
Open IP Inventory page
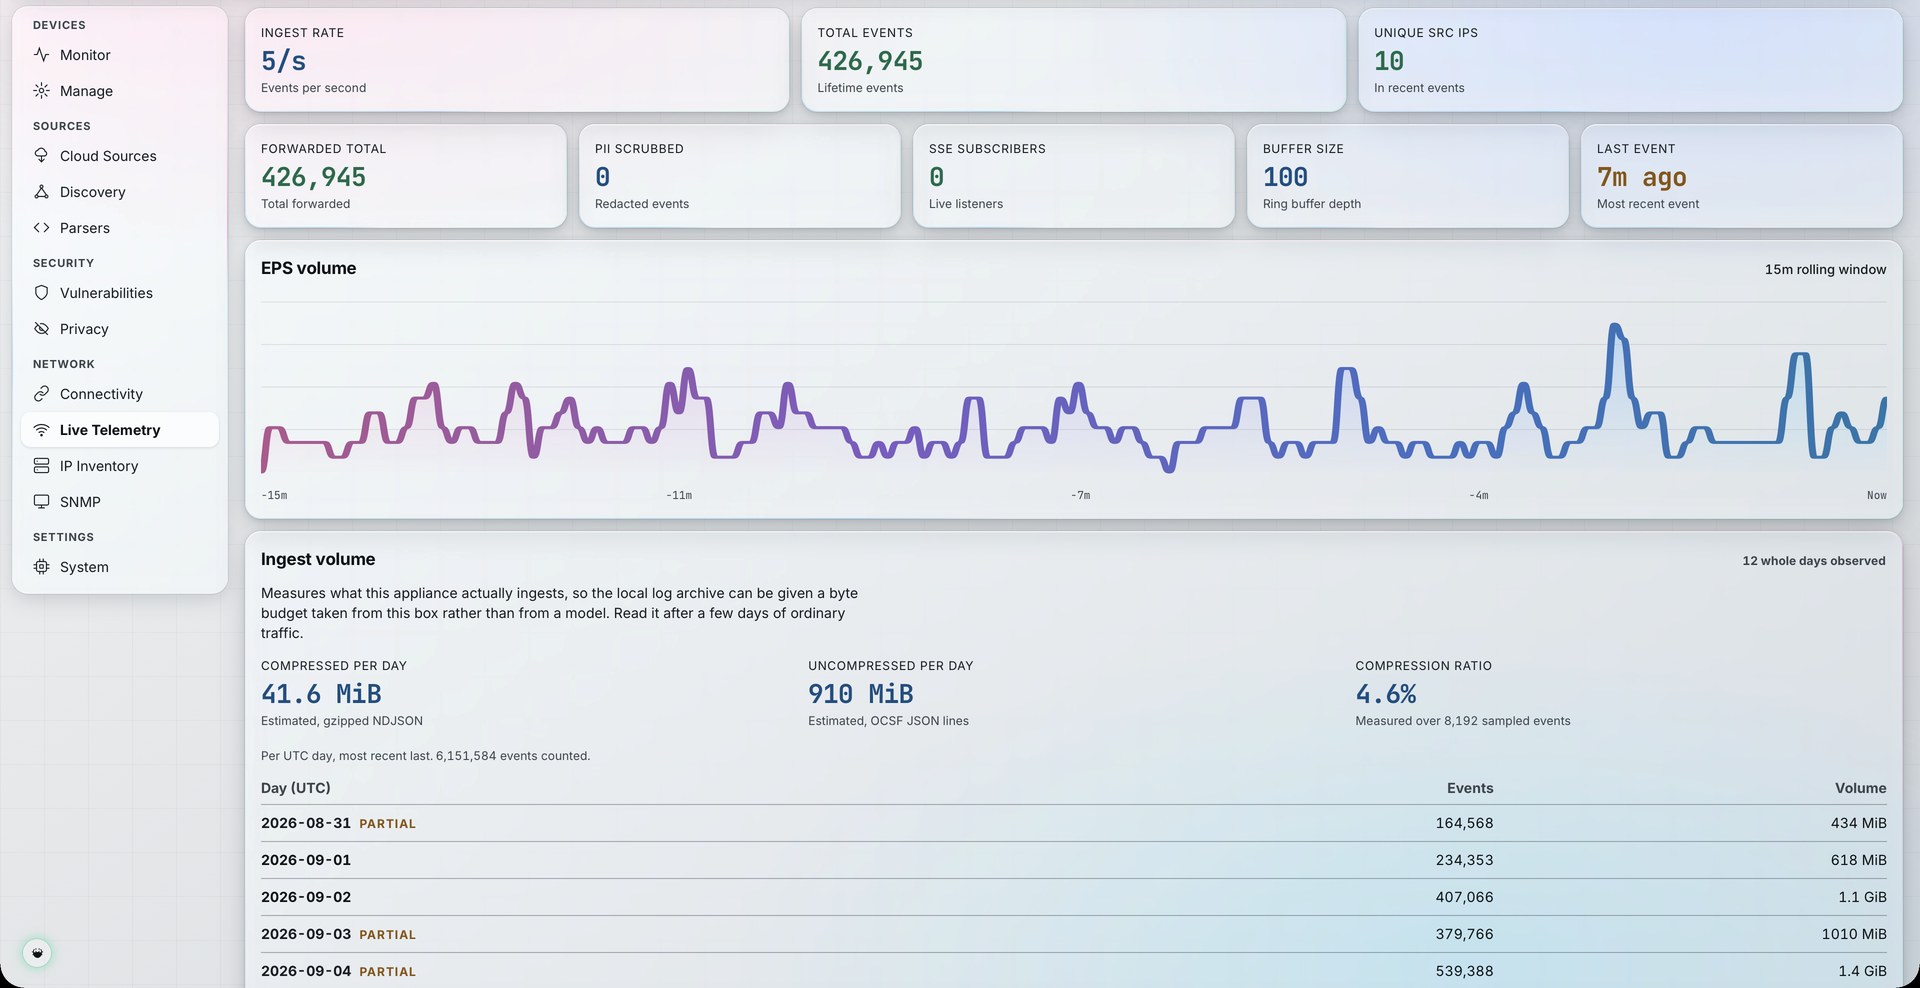click(119, 466)
